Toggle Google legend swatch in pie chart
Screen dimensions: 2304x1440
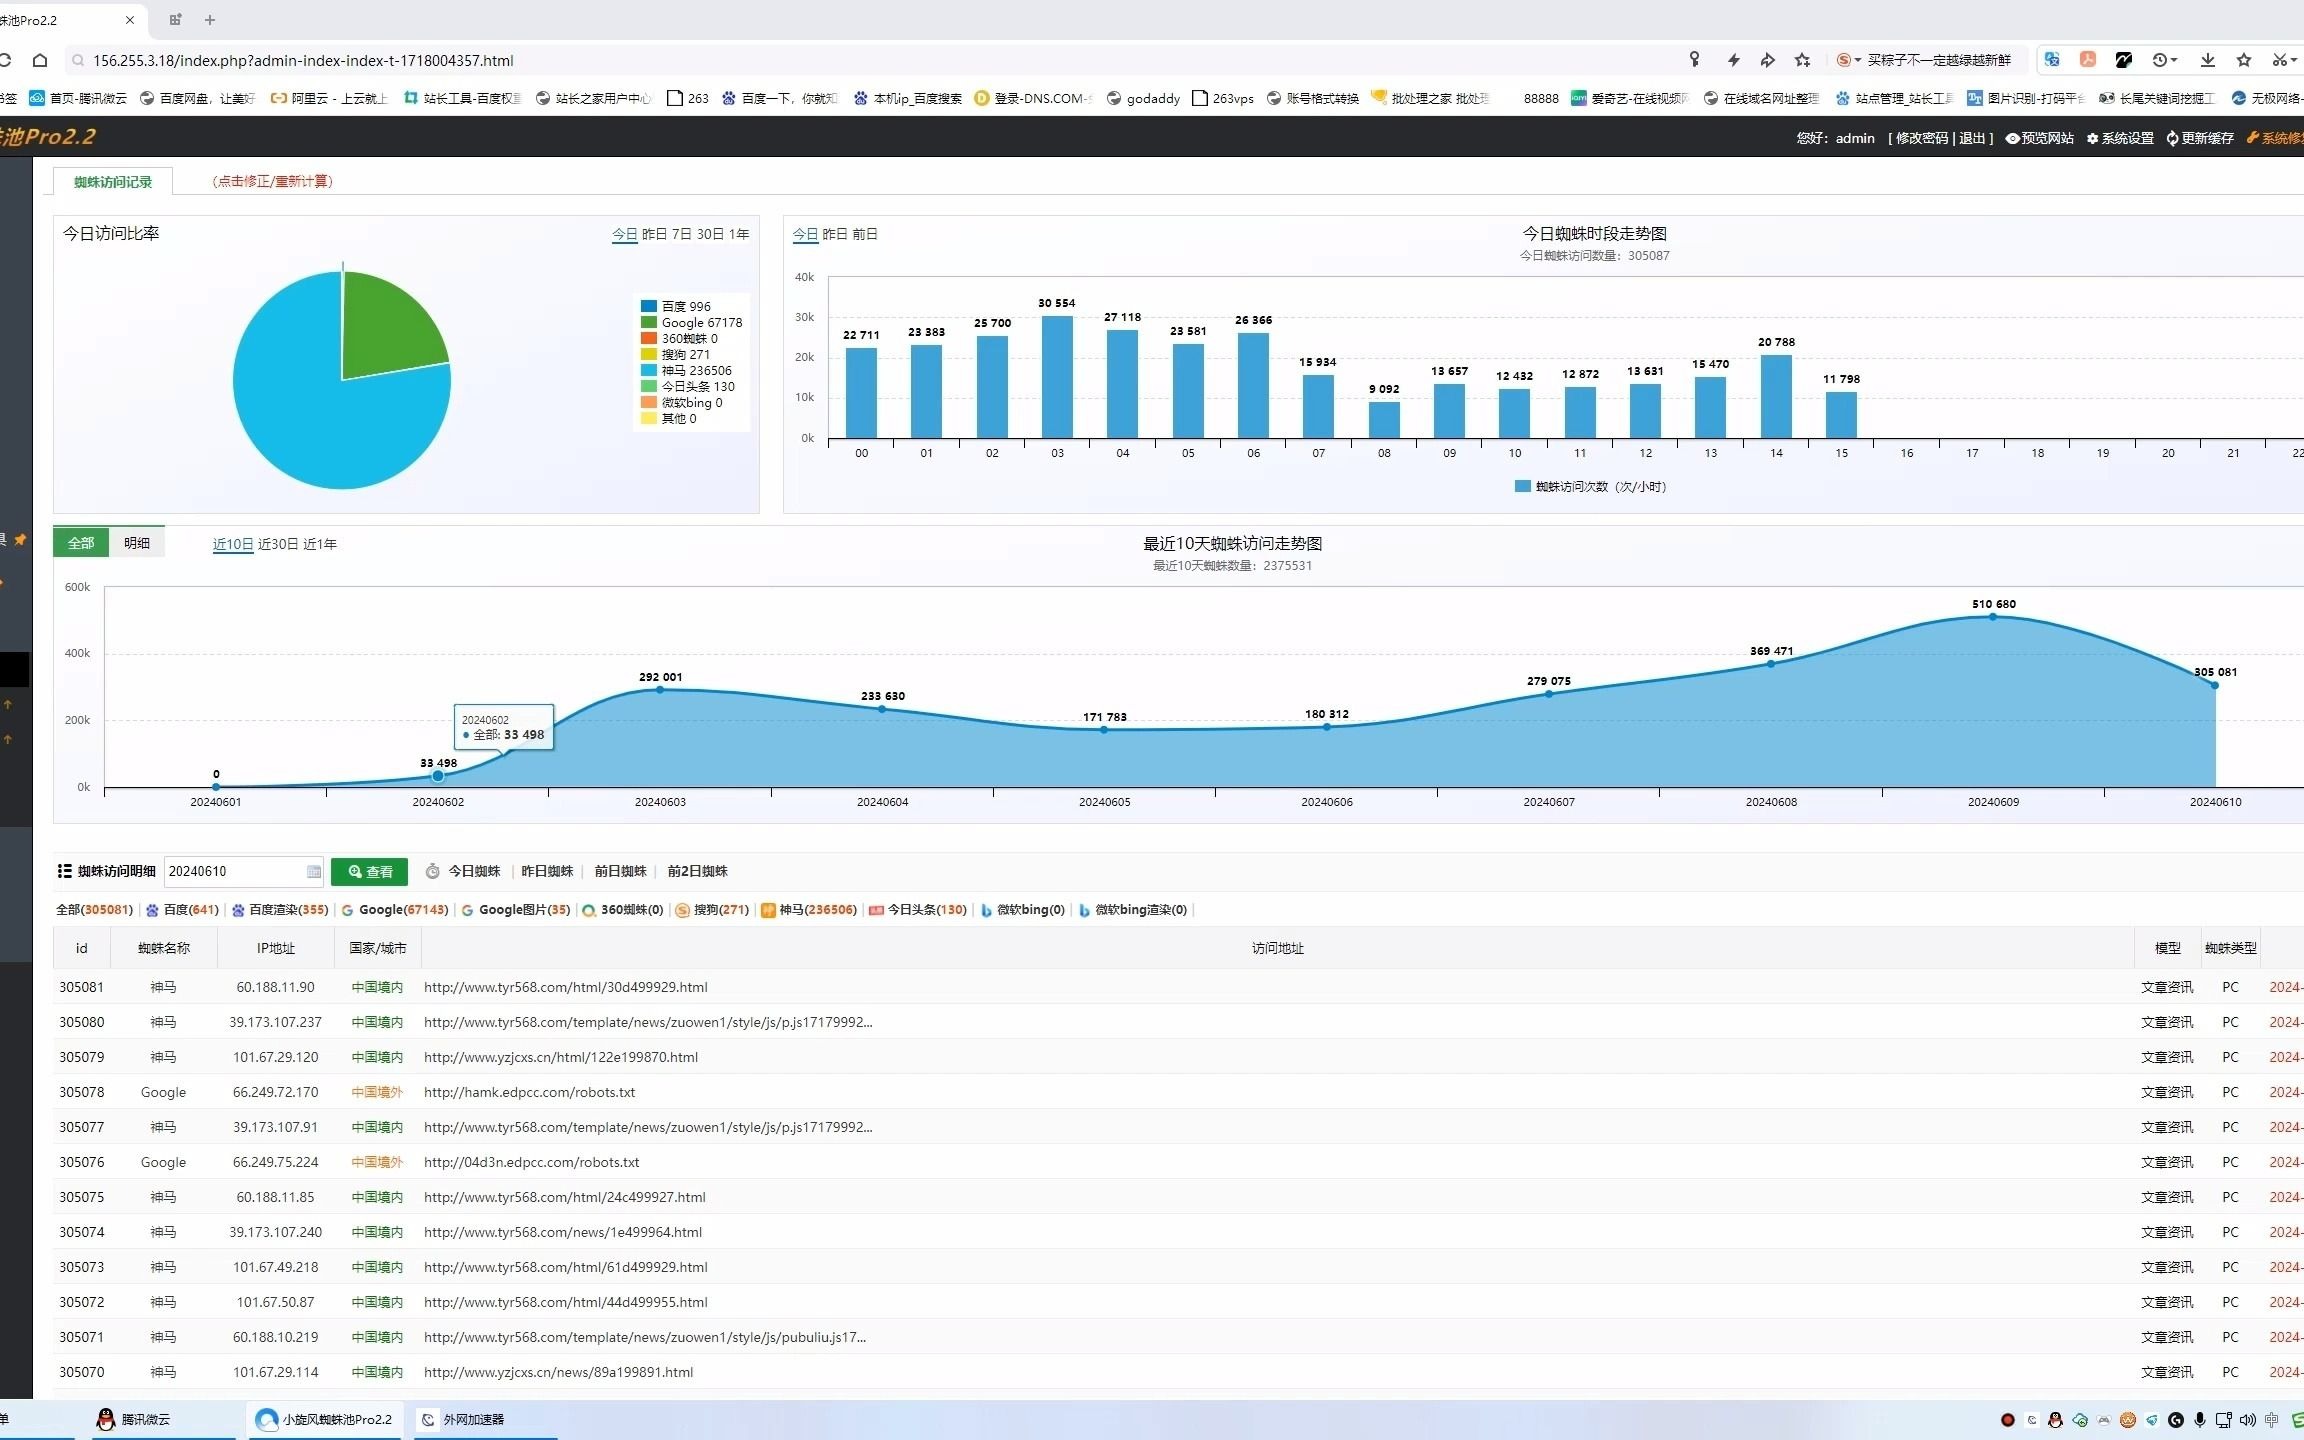click(649, 322)
